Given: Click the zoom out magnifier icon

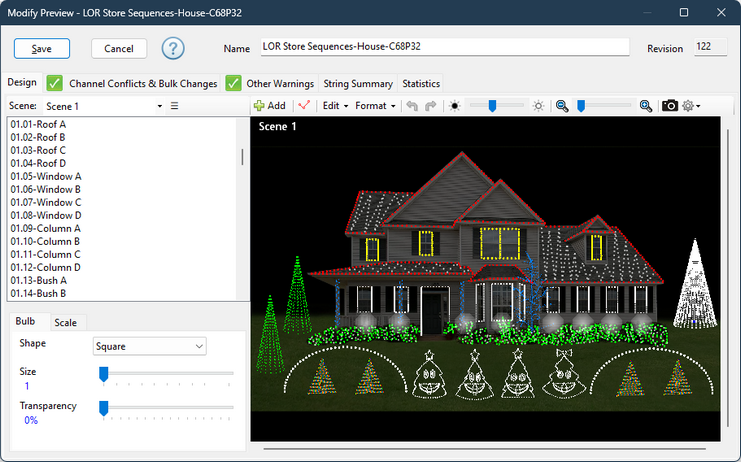Looking at the screenshot, I should tap(562, 106).
